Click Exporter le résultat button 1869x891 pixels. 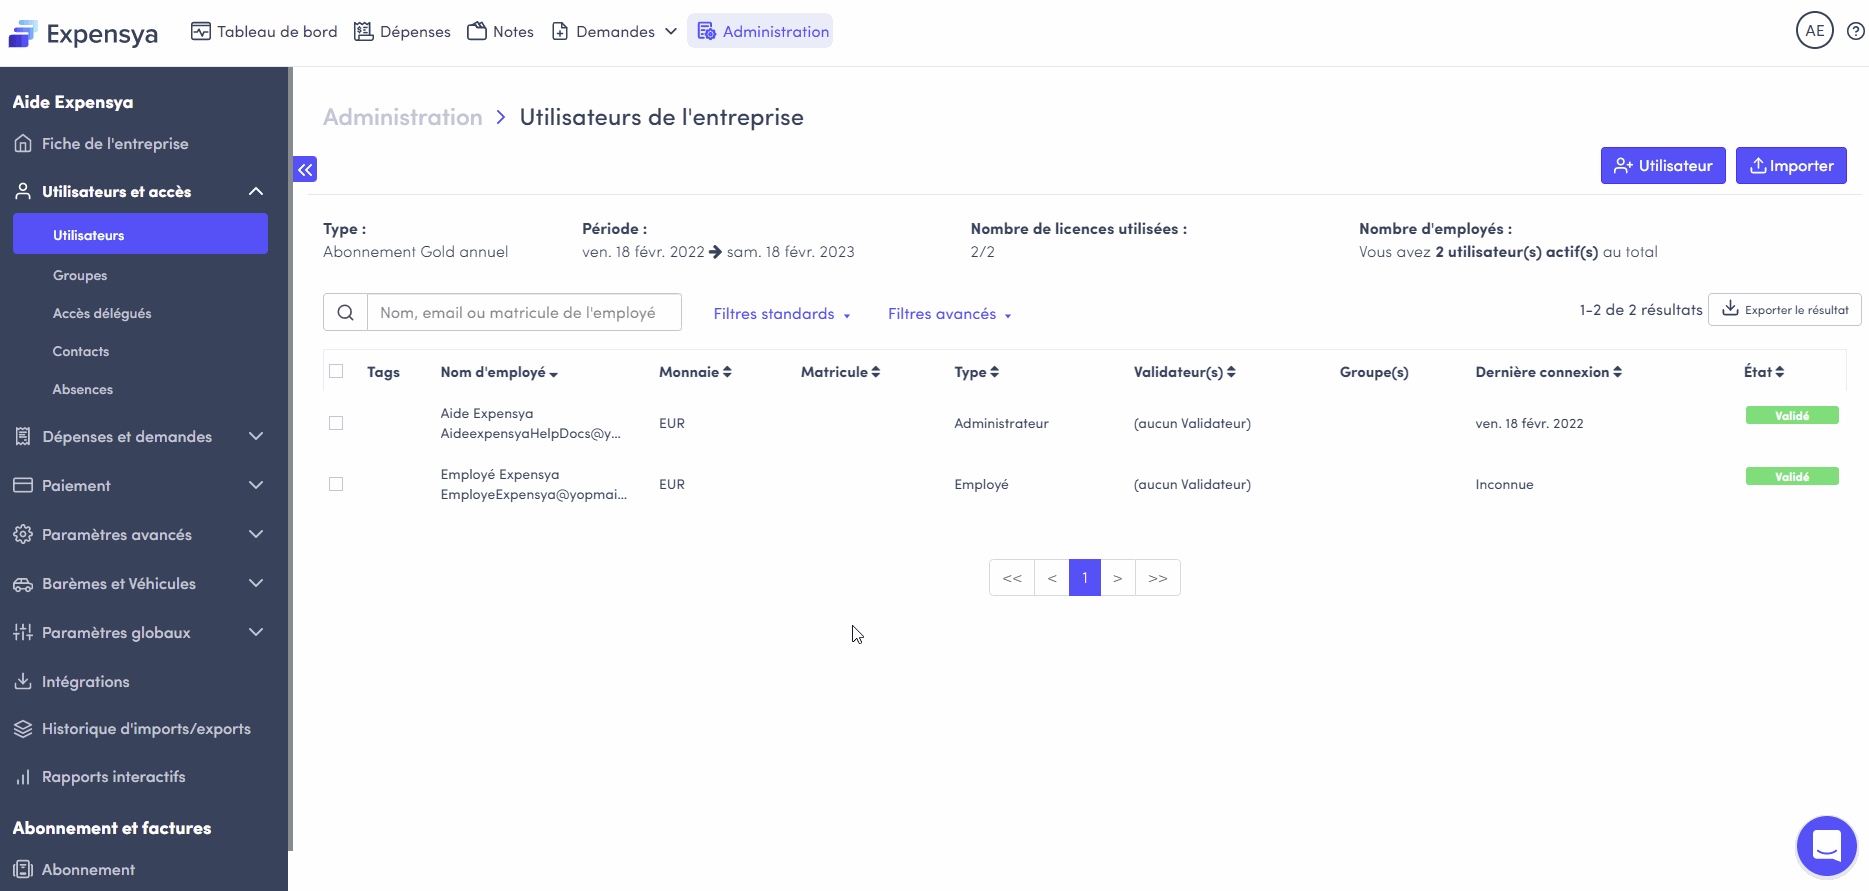1784,310
